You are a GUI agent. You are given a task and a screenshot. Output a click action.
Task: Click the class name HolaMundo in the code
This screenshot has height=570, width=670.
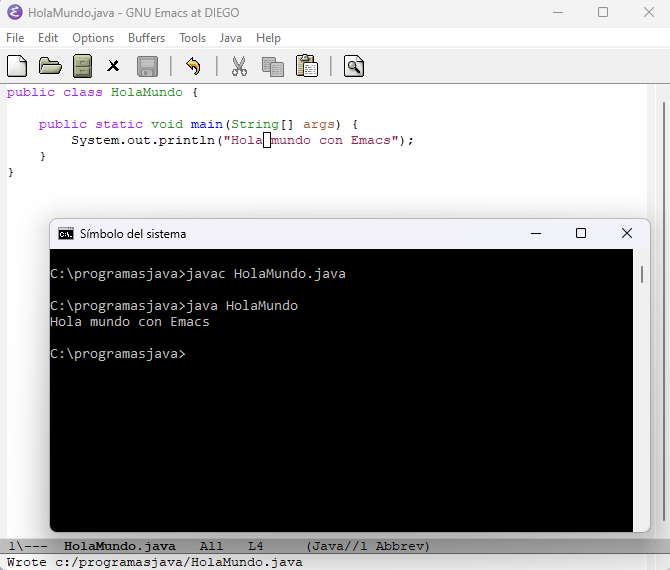147,92
